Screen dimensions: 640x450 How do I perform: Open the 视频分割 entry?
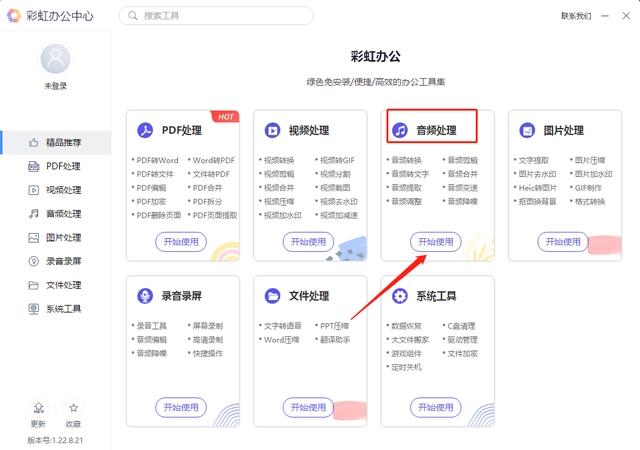335,174
